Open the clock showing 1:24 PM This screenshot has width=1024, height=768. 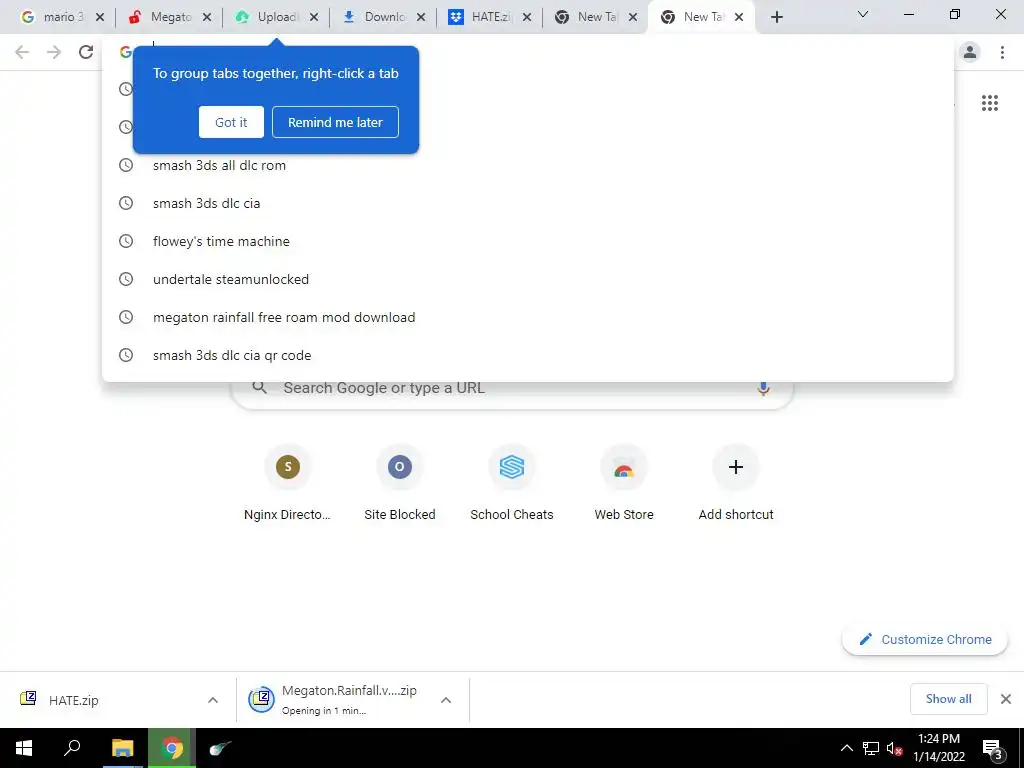pyautogui.click(x=938, y=748)
